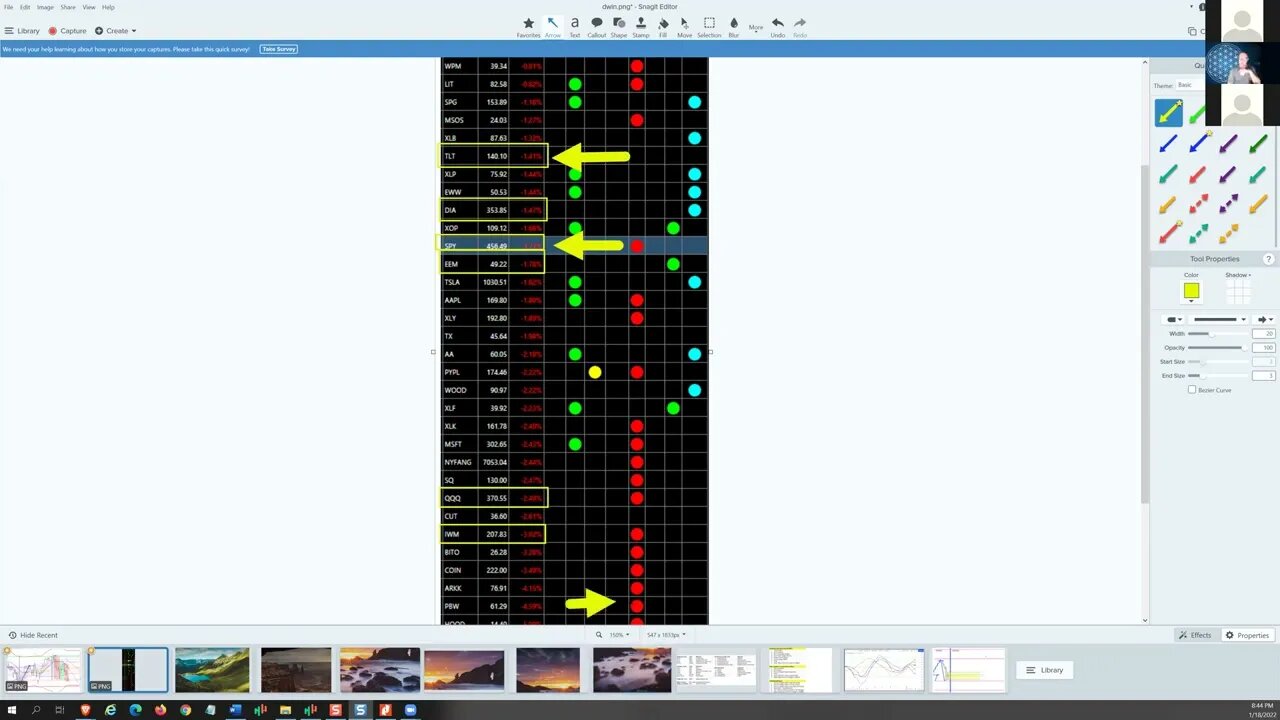
Task: Click the Width value field
Action: [x=1263, y=334]
